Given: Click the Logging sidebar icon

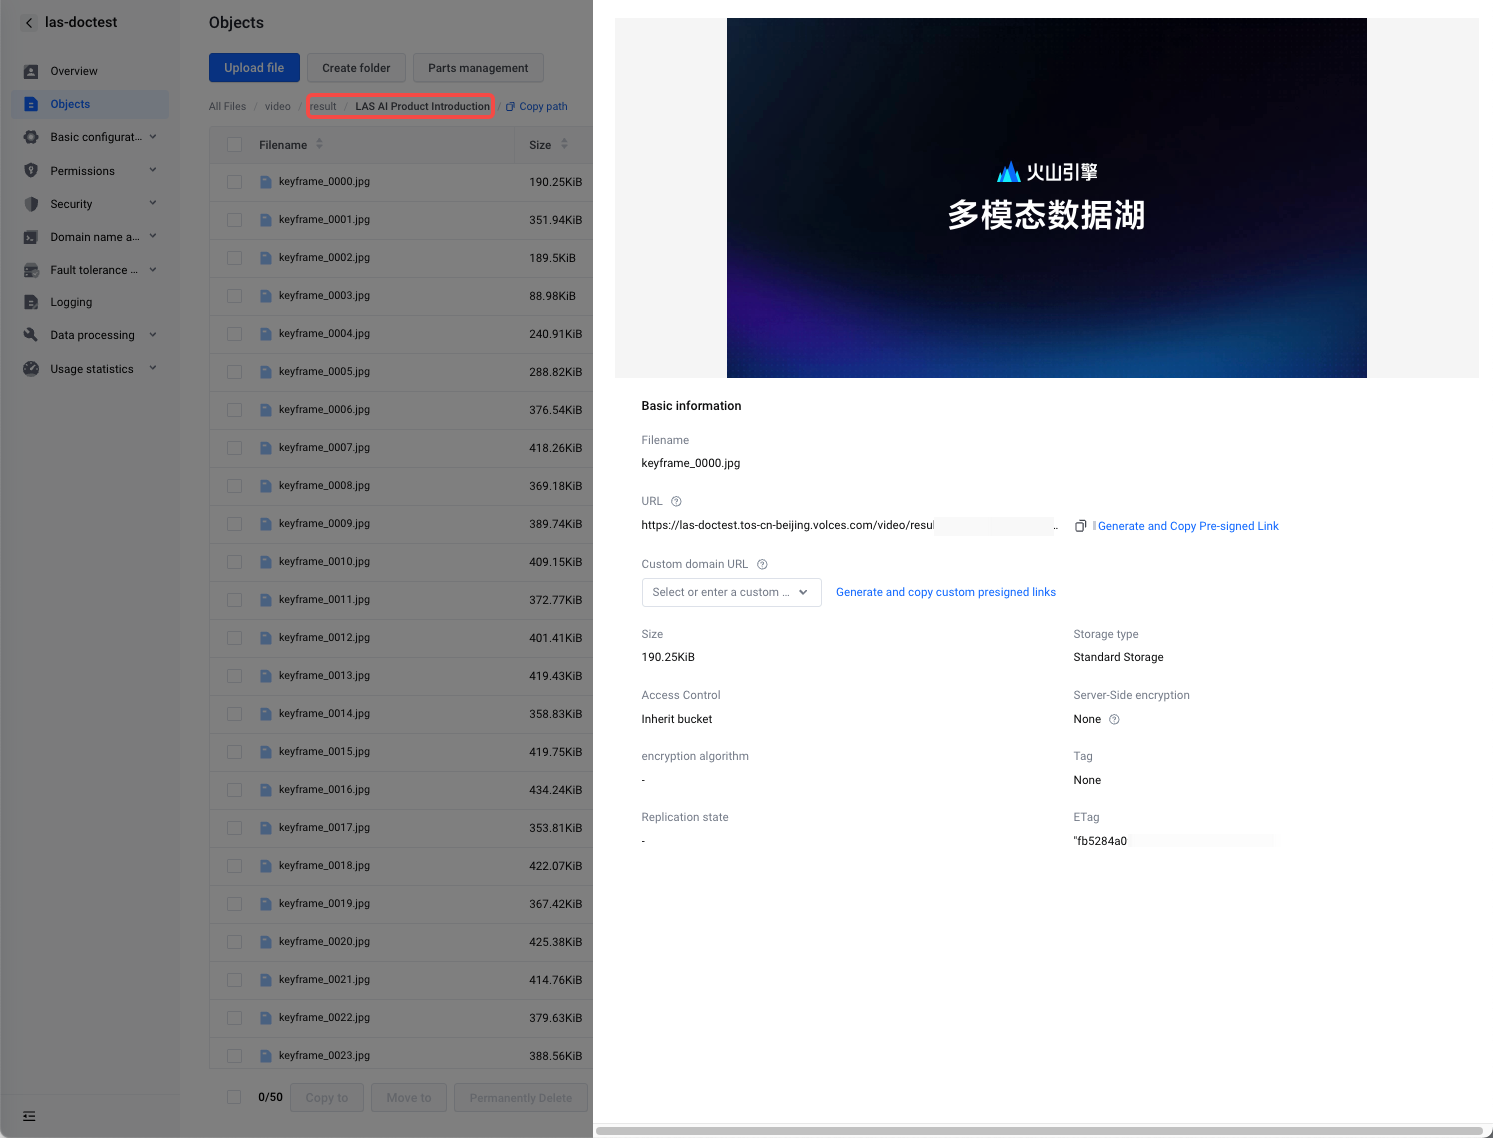Looking at the screenshot, I should tap(31, 302).
